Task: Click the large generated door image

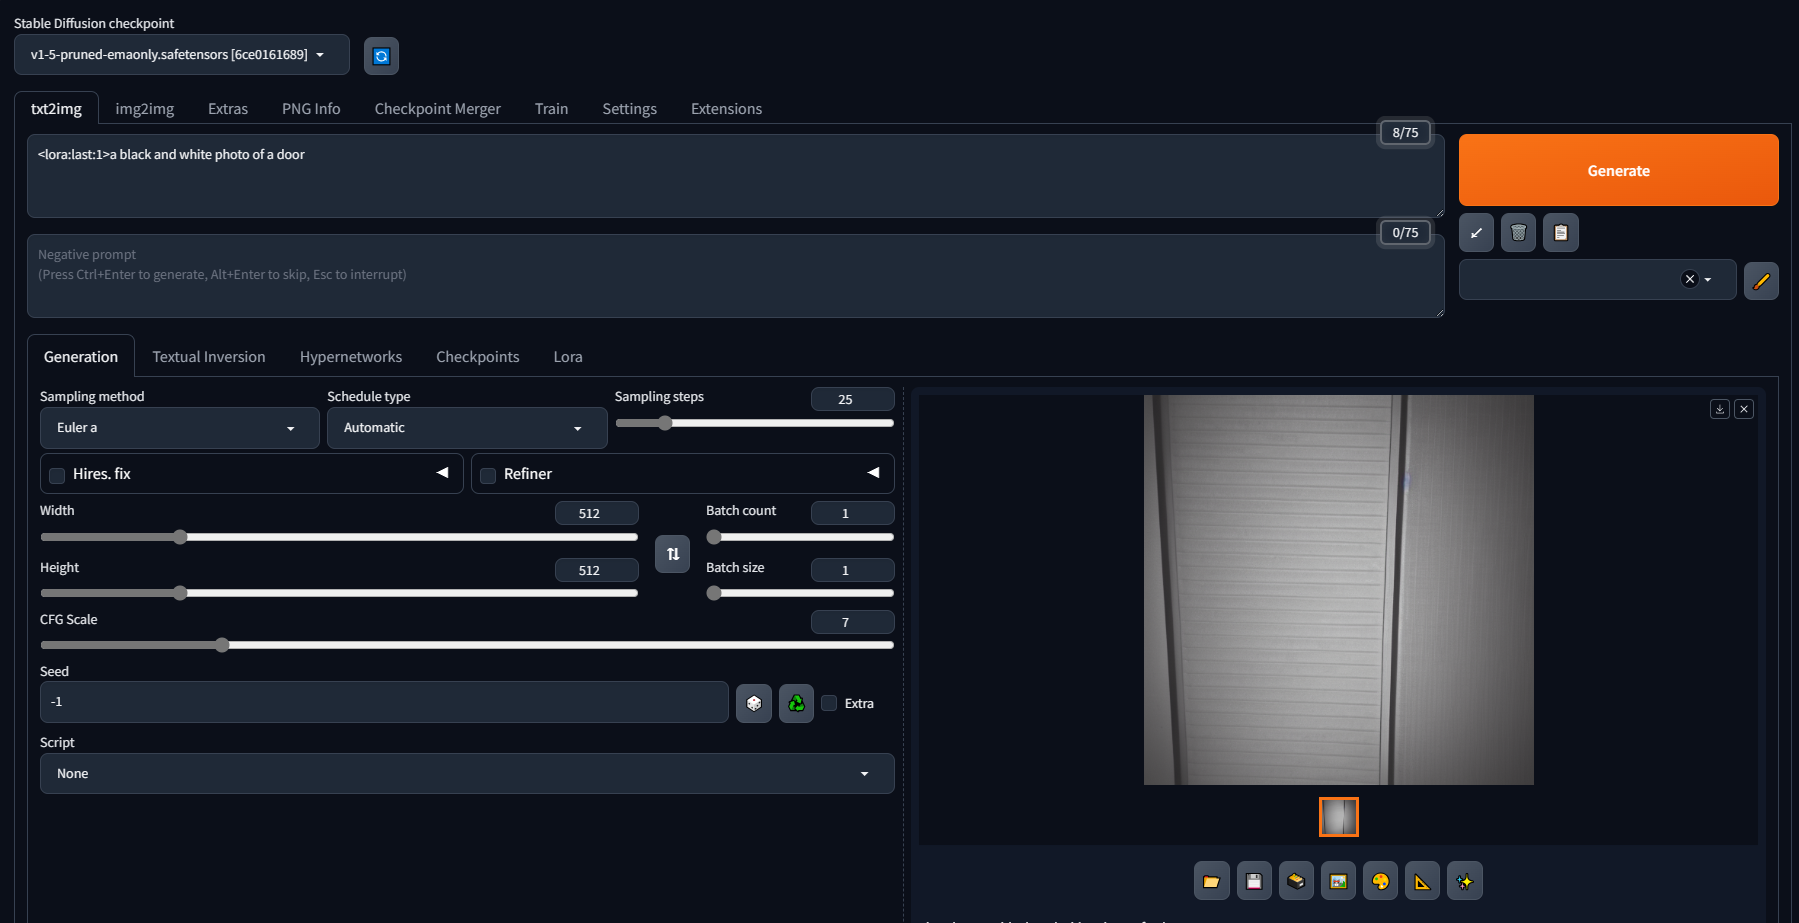Action: pos(1339,590)
